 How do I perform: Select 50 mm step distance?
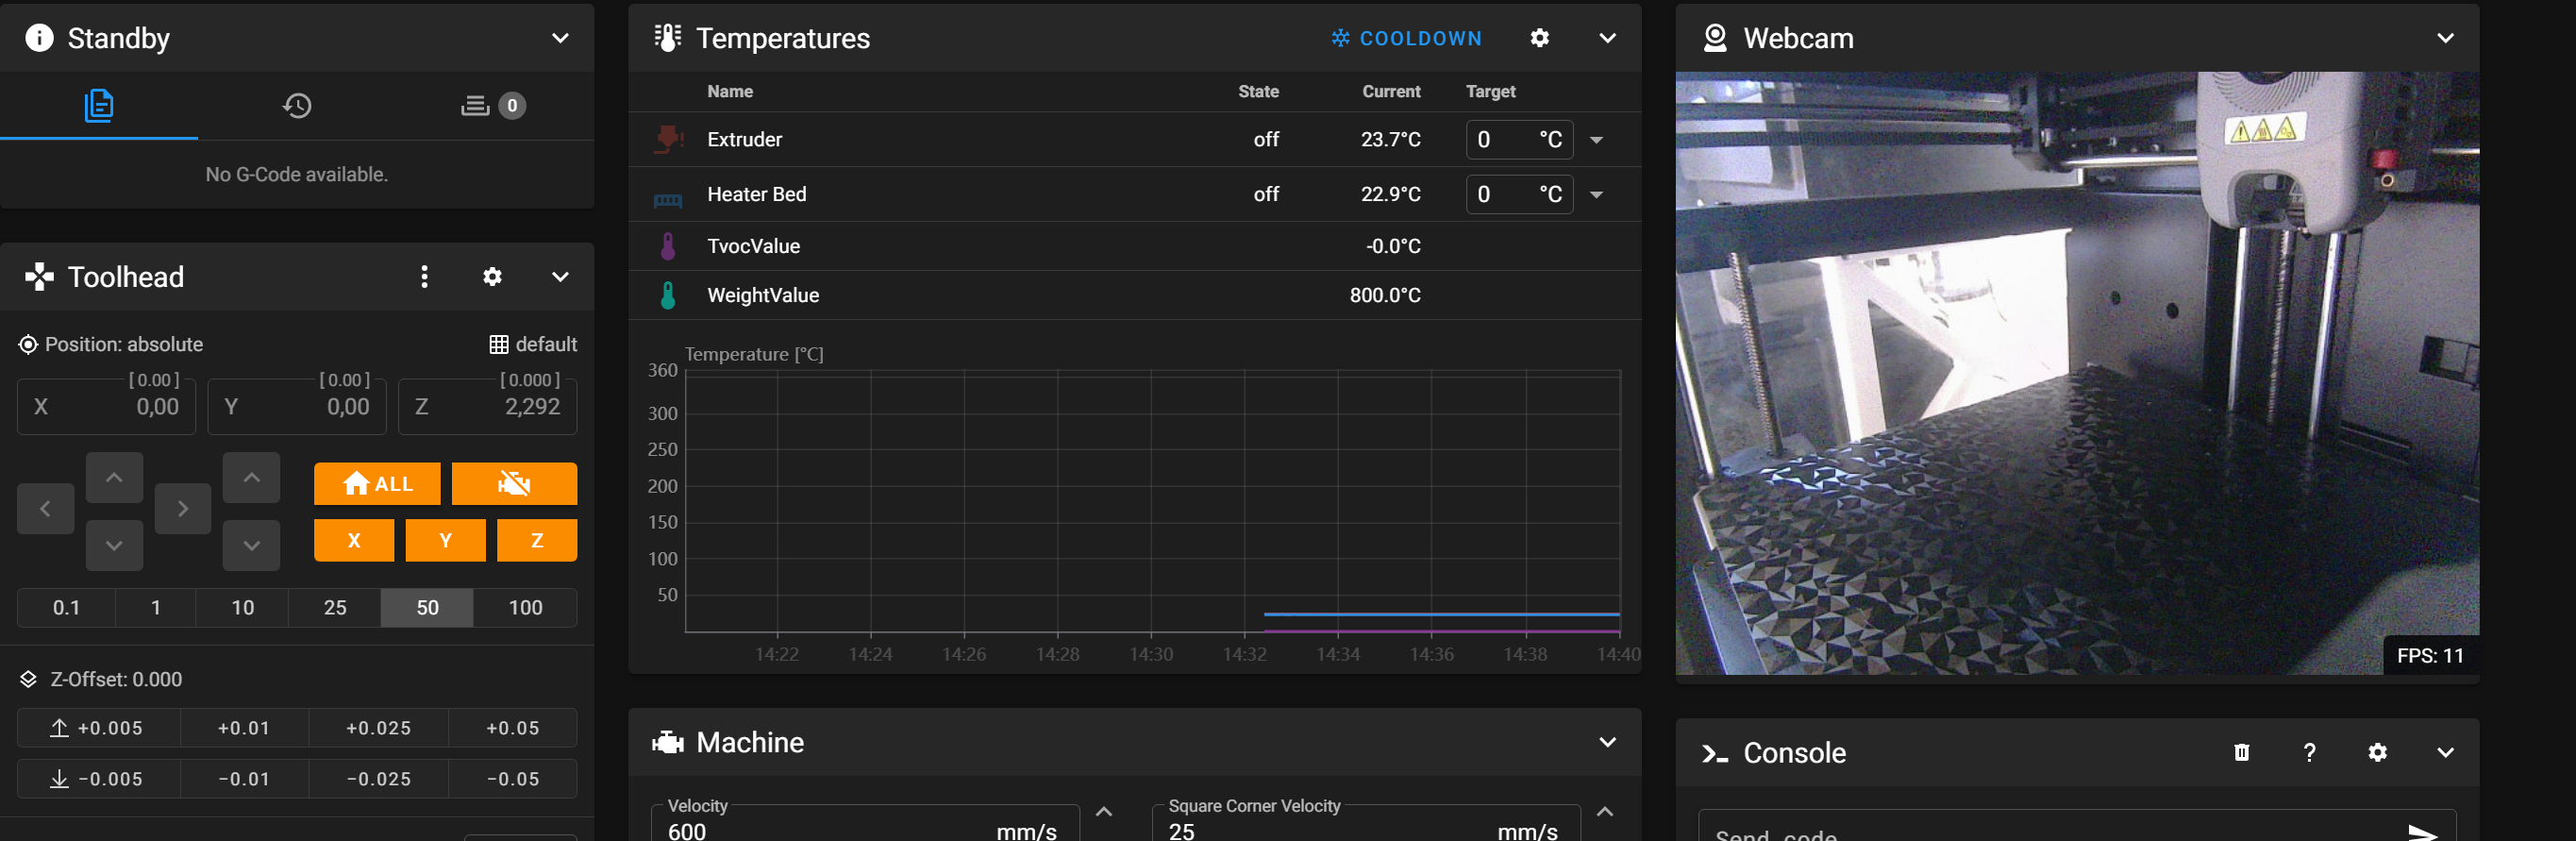[427, 608]
